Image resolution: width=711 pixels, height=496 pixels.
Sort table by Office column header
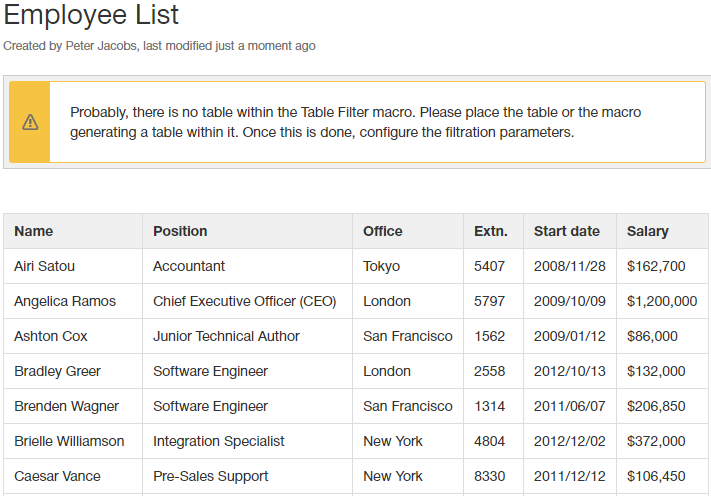(383, 231)
